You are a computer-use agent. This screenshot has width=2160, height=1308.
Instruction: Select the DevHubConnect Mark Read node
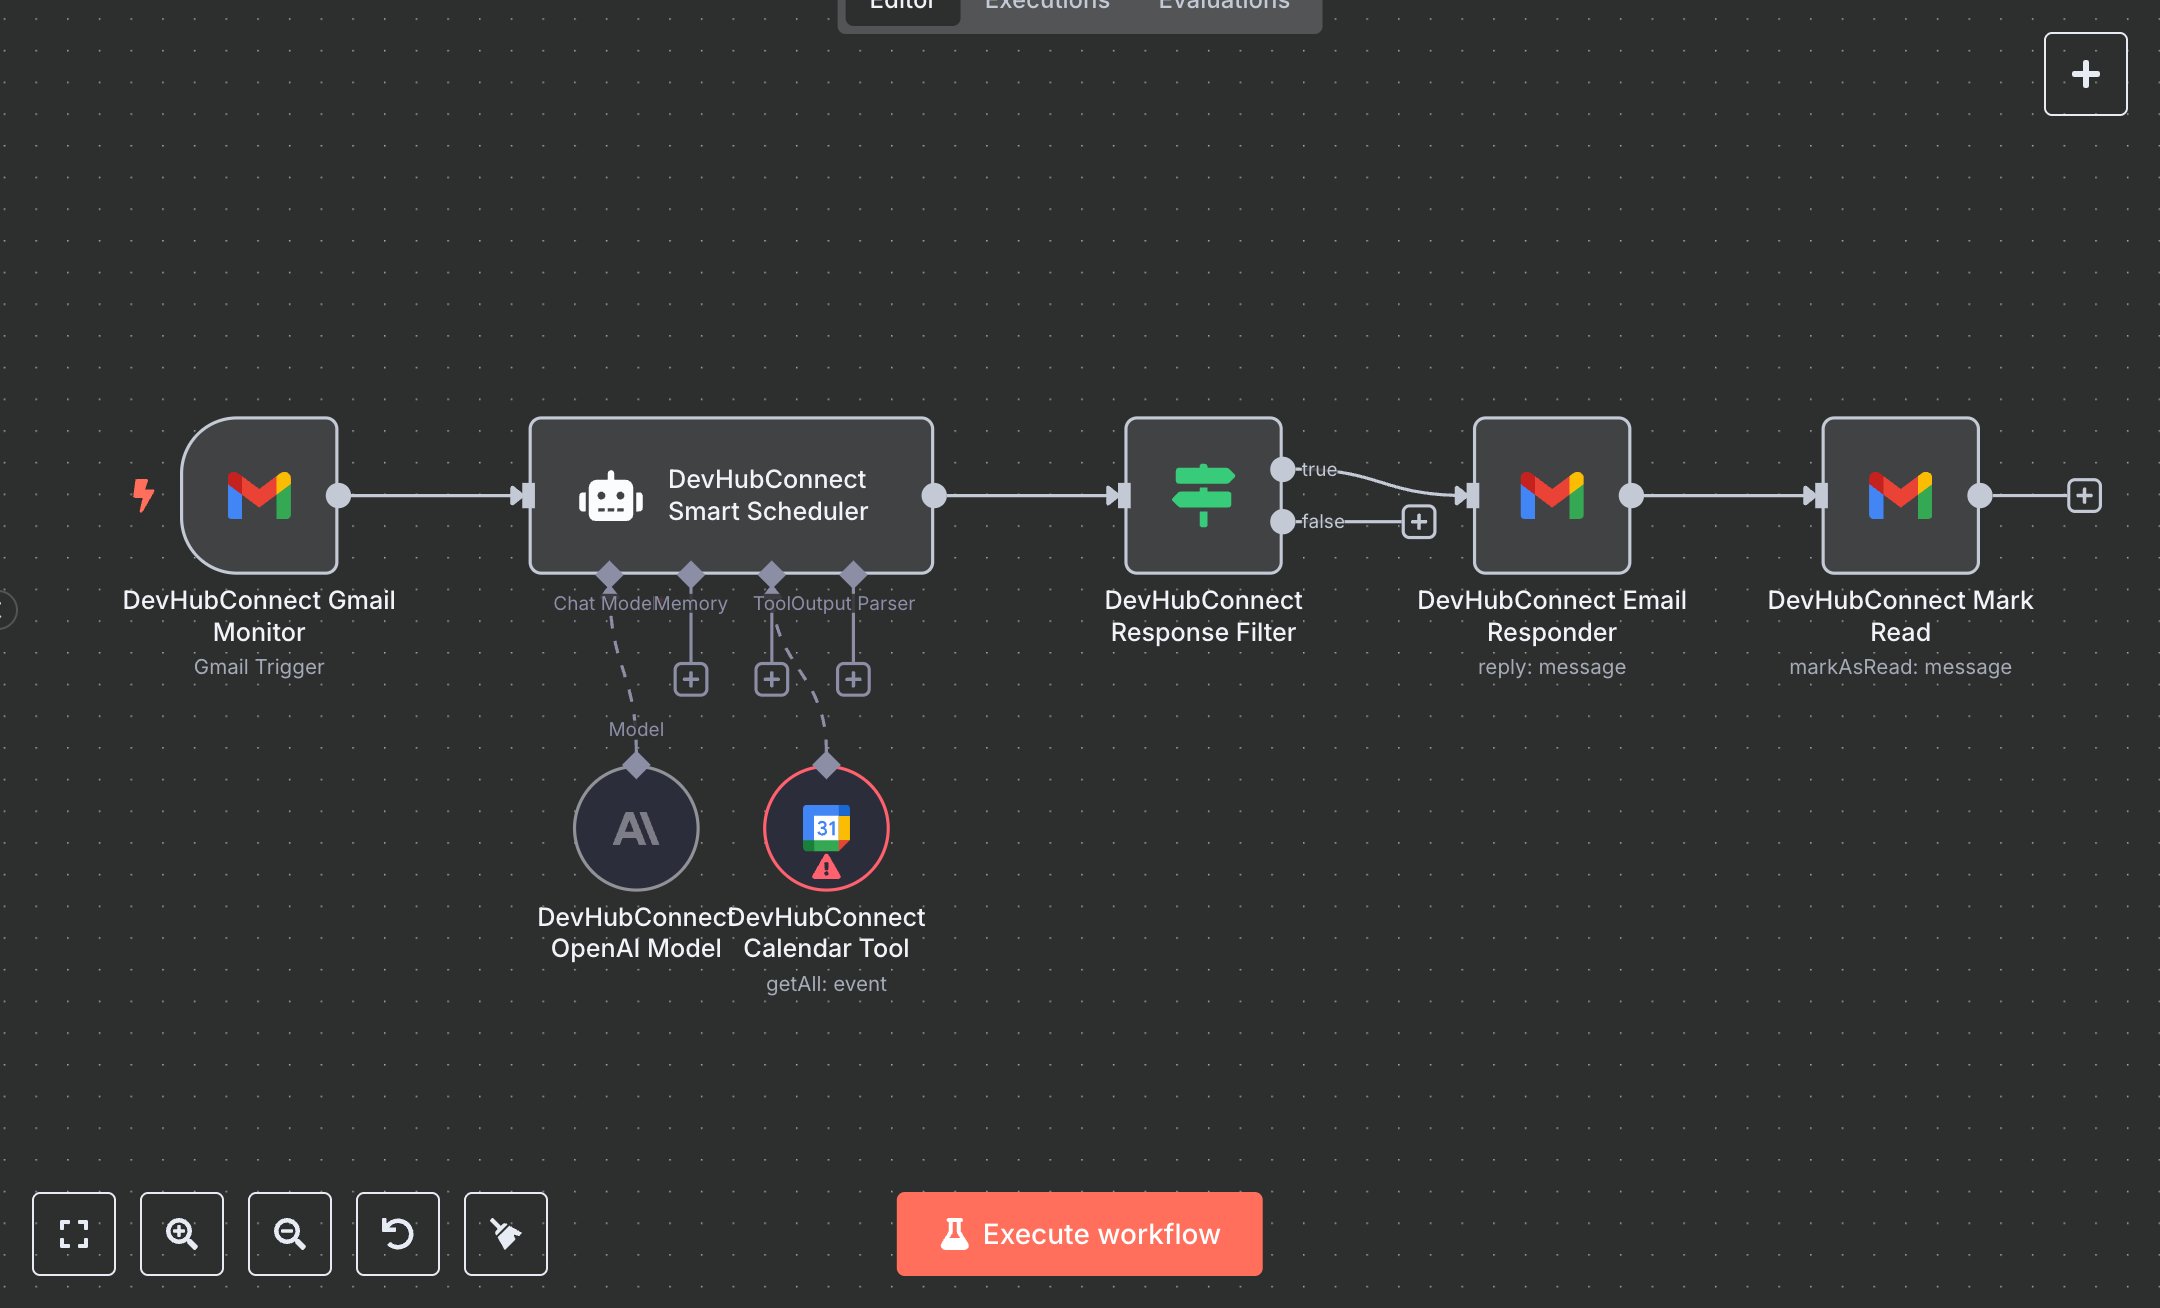[x=1900, y=496]
